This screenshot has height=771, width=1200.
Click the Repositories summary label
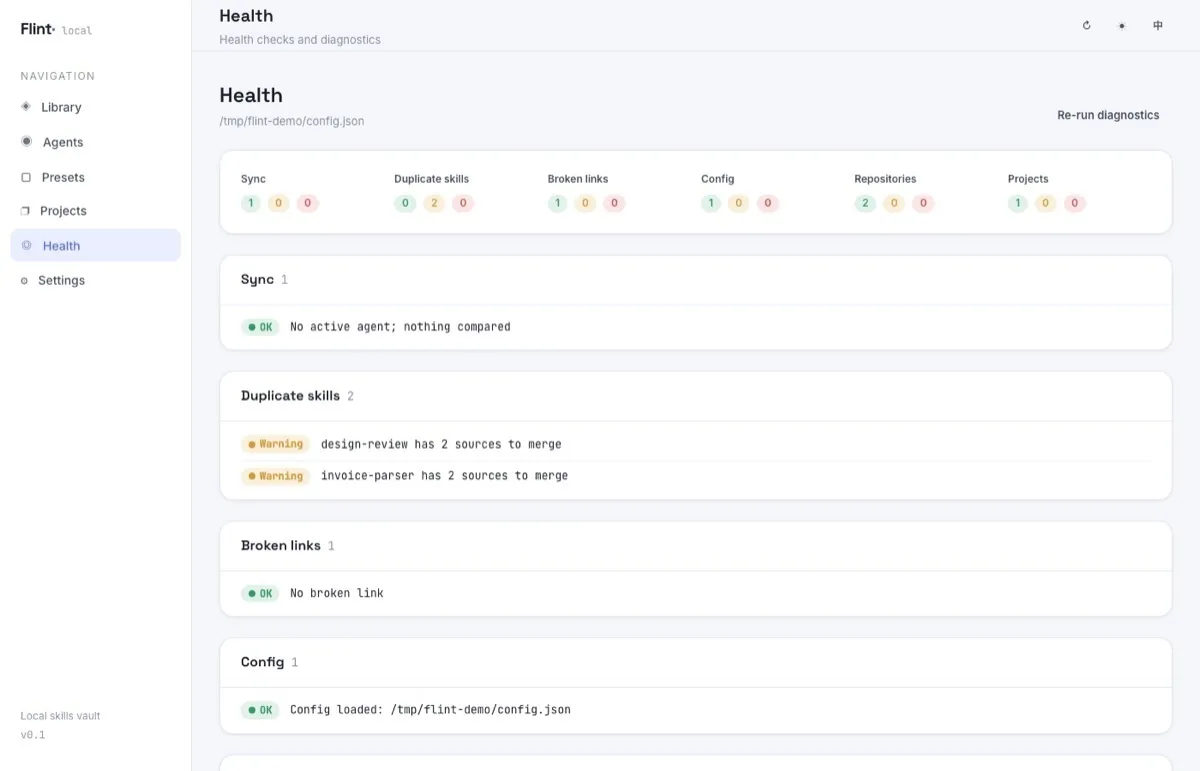[885, 179]
